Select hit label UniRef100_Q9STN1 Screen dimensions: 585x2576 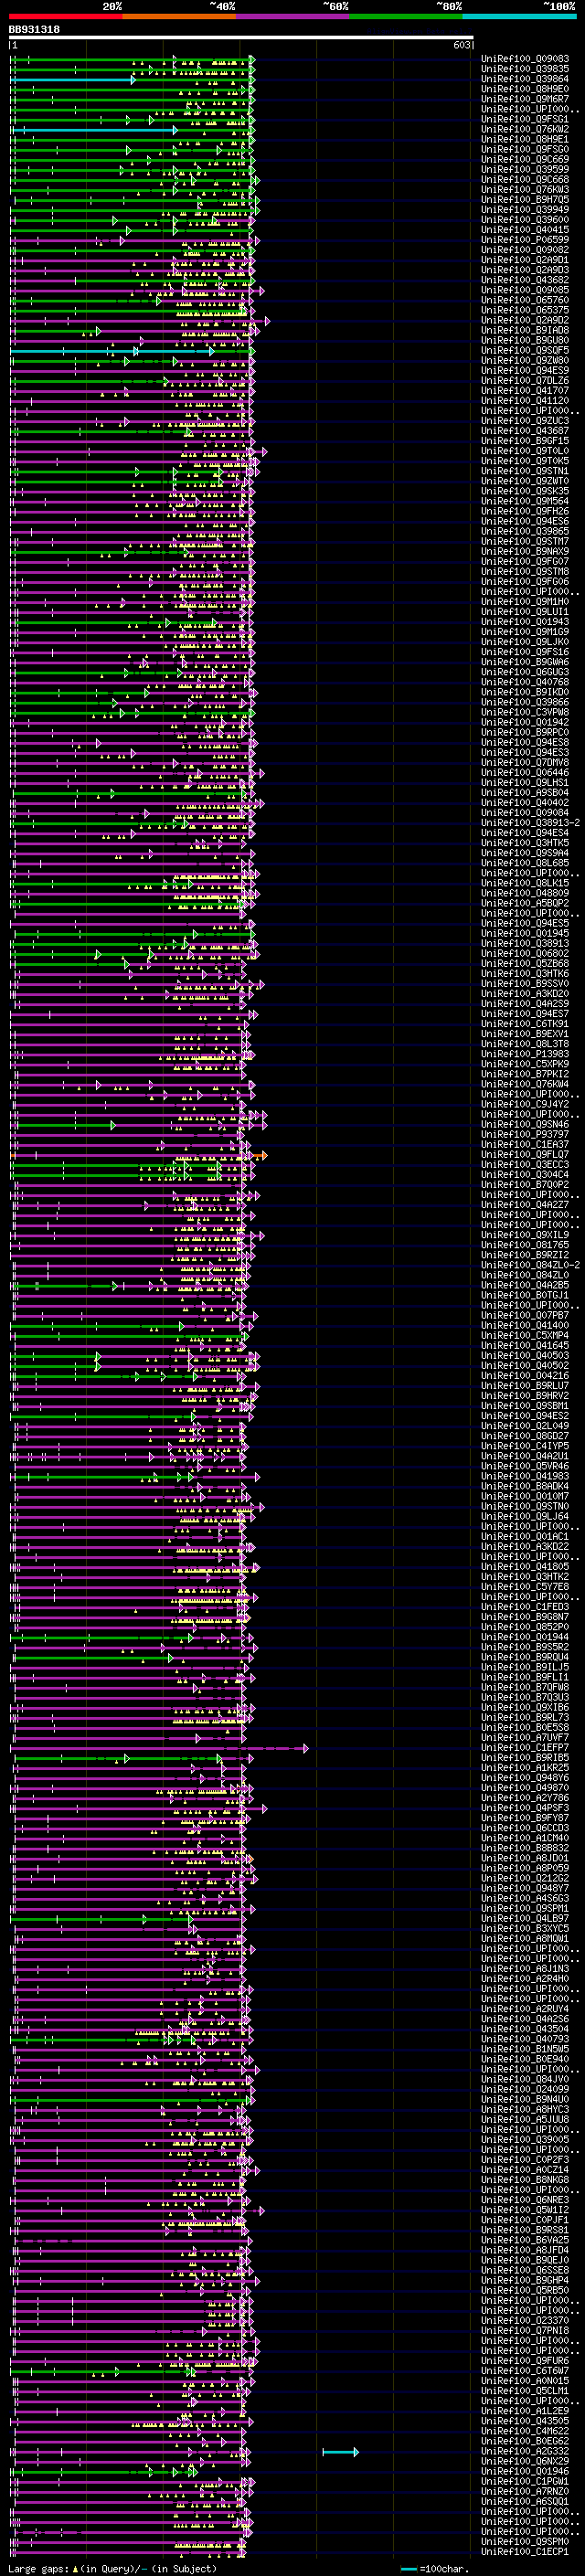(x=525, y=471)
